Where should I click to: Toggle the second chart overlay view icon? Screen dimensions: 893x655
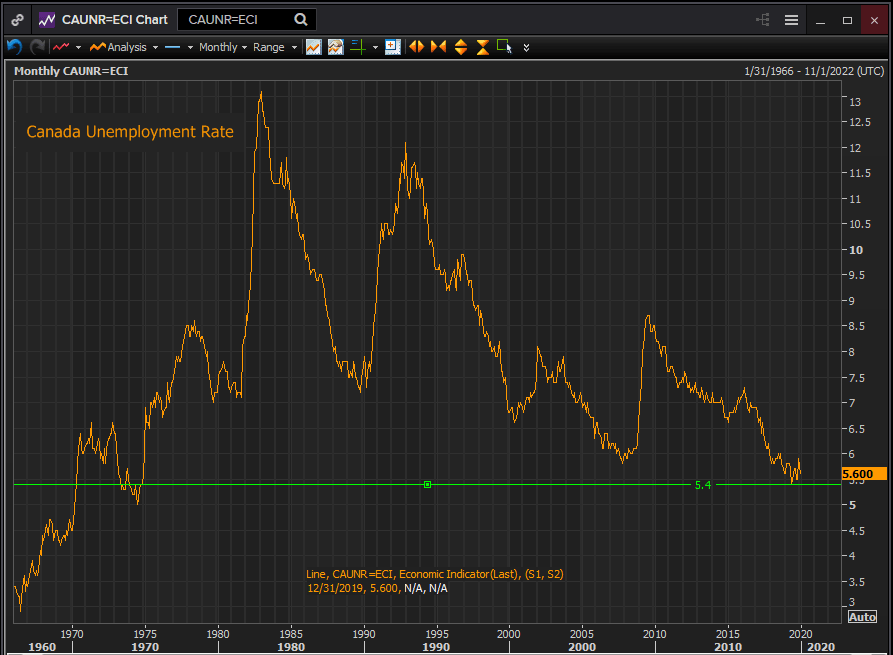tap(335, 47)
